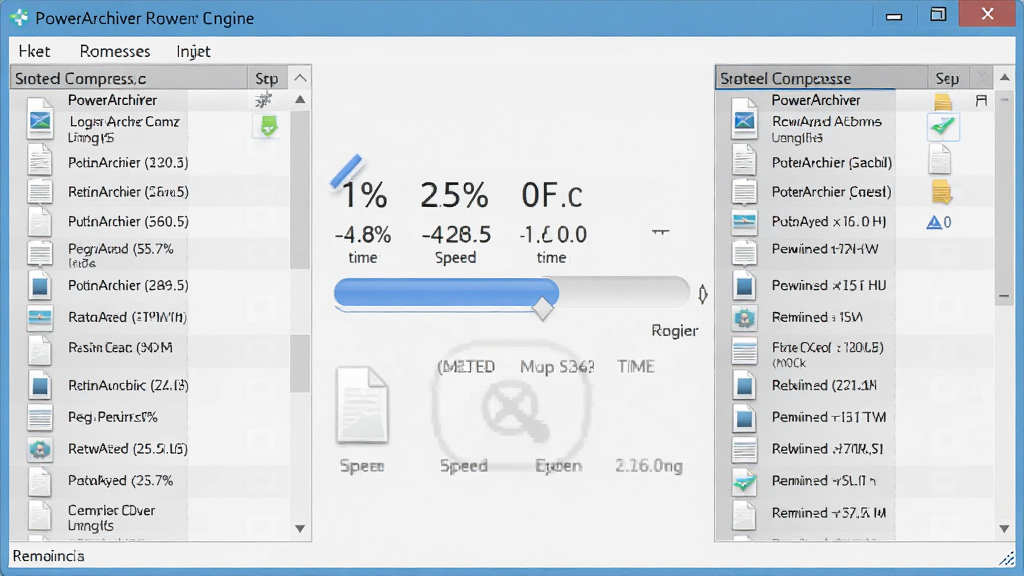Click the blue pencil icon above 1%

[x=347, y=171]
